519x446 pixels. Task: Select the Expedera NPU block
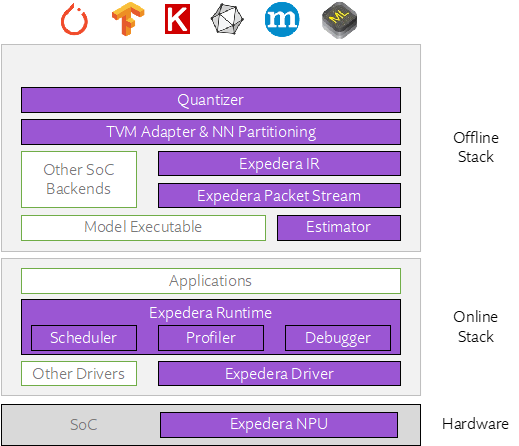pyautogui.click(x=279, y=425)
